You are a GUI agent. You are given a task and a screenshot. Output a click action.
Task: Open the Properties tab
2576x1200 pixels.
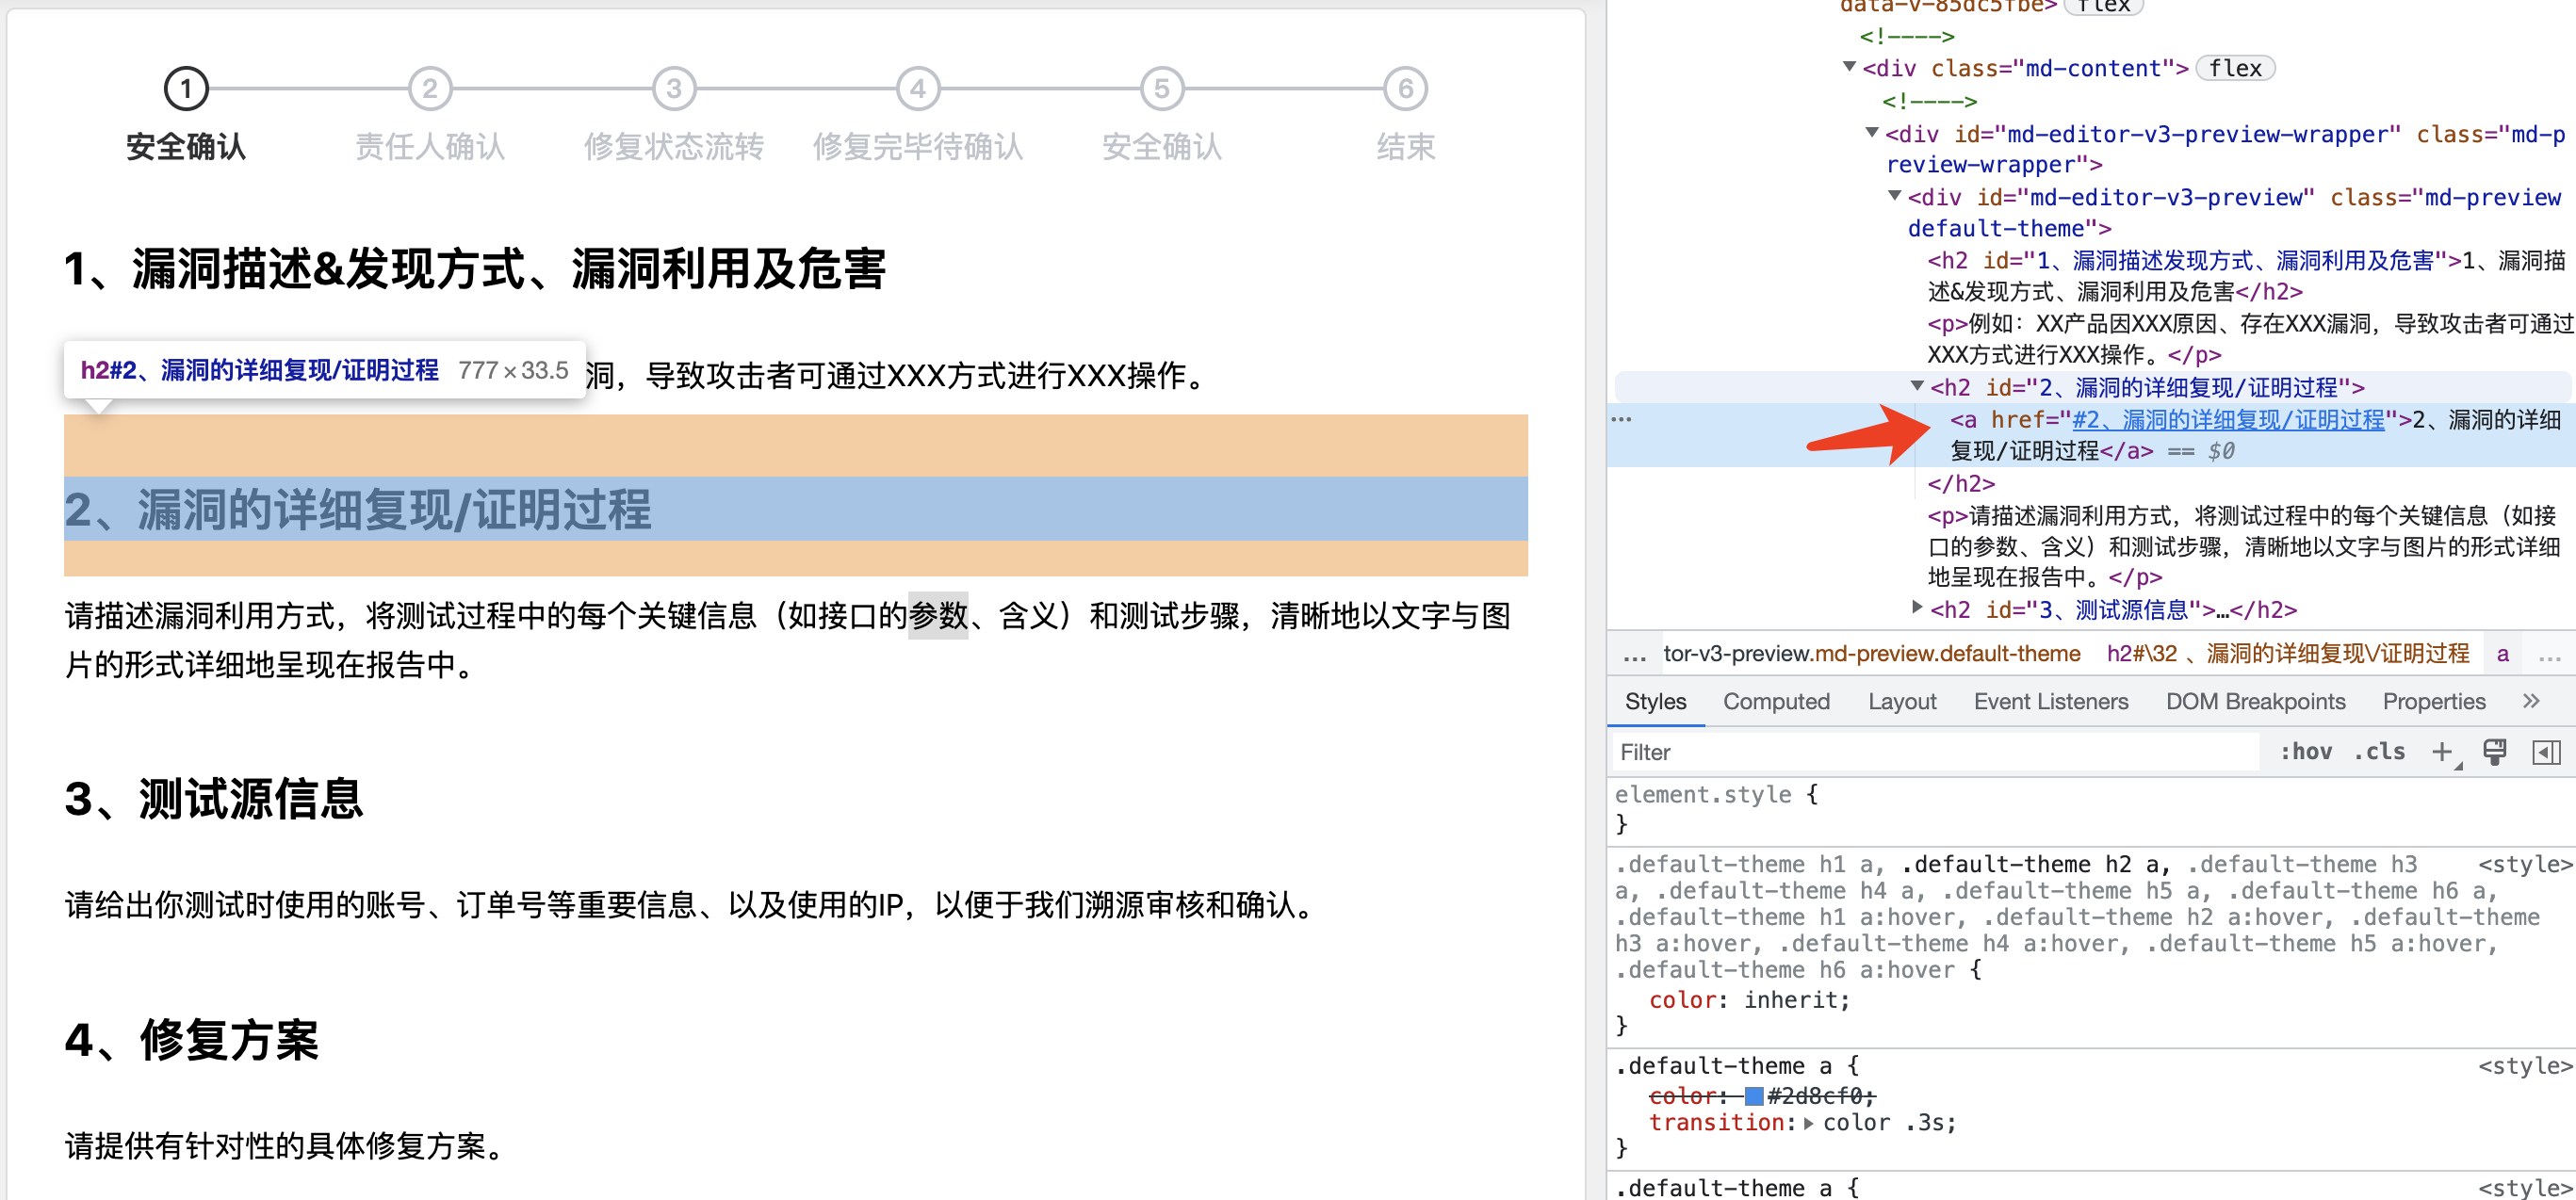point(2433,701)
